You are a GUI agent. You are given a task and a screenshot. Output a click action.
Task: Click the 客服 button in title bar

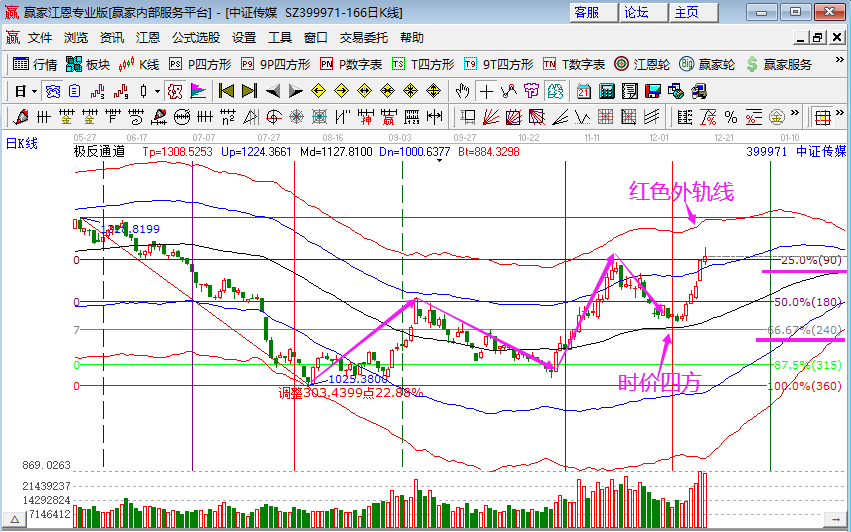click(x=586, y=12)
